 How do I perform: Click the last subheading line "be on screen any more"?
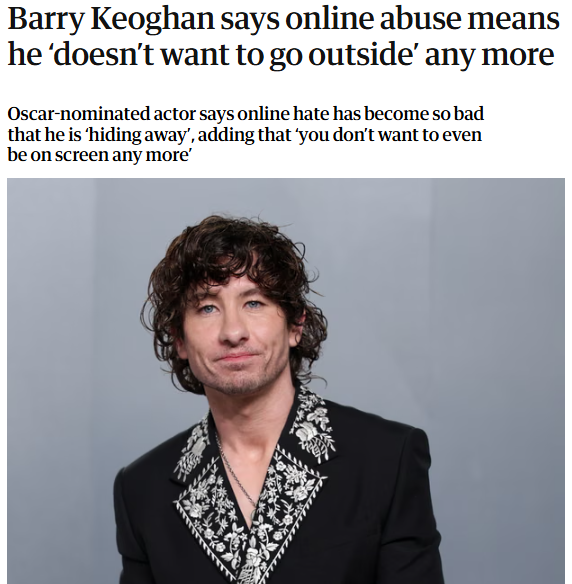pyautogui.click(x=99, y=155)
